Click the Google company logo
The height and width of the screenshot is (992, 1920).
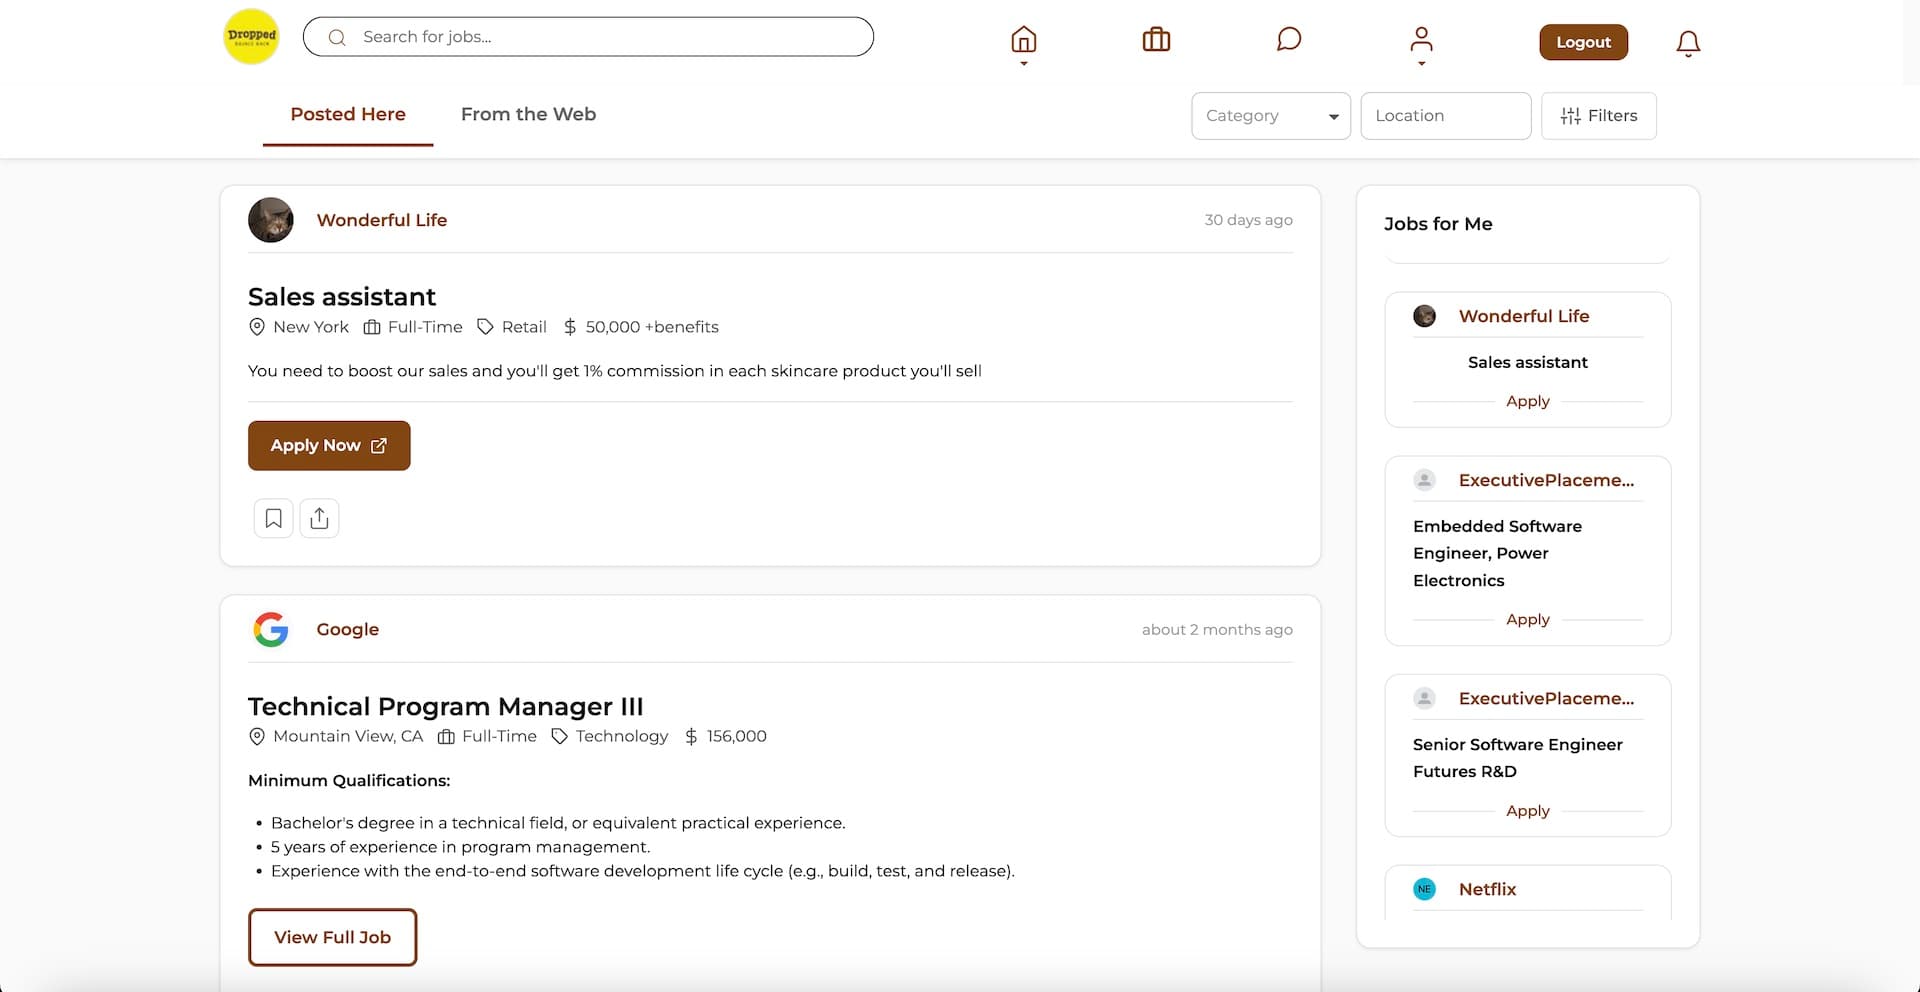pos(271,630)
